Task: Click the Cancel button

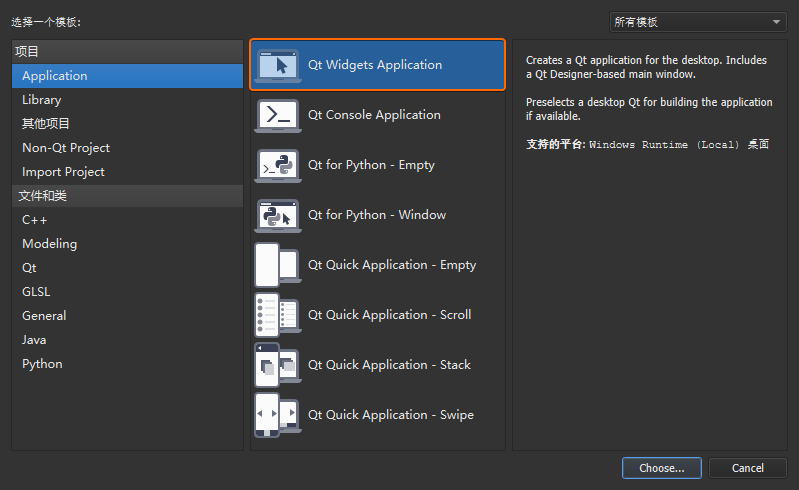Action: pyautogui.click(x=748, y=468)
